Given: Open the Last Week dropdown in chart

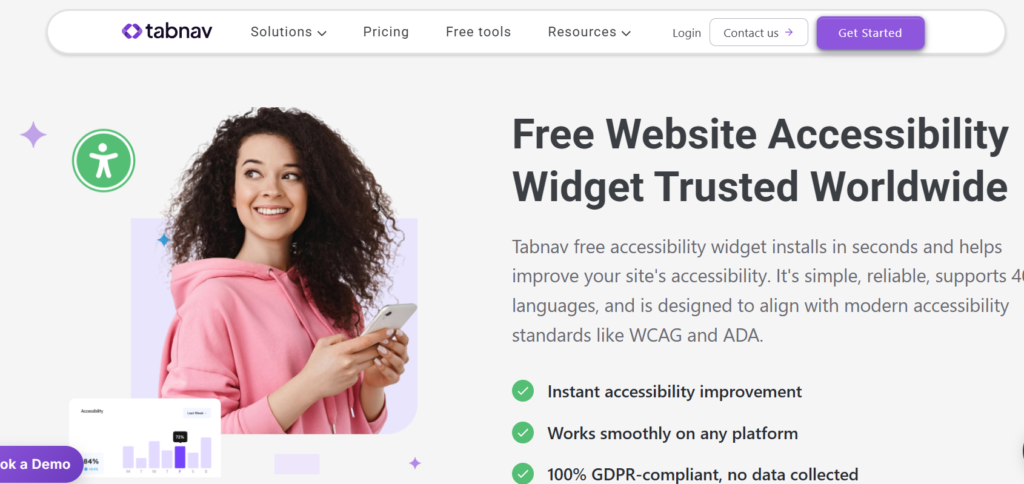Looking at the screenshot, I should (197, 413).
